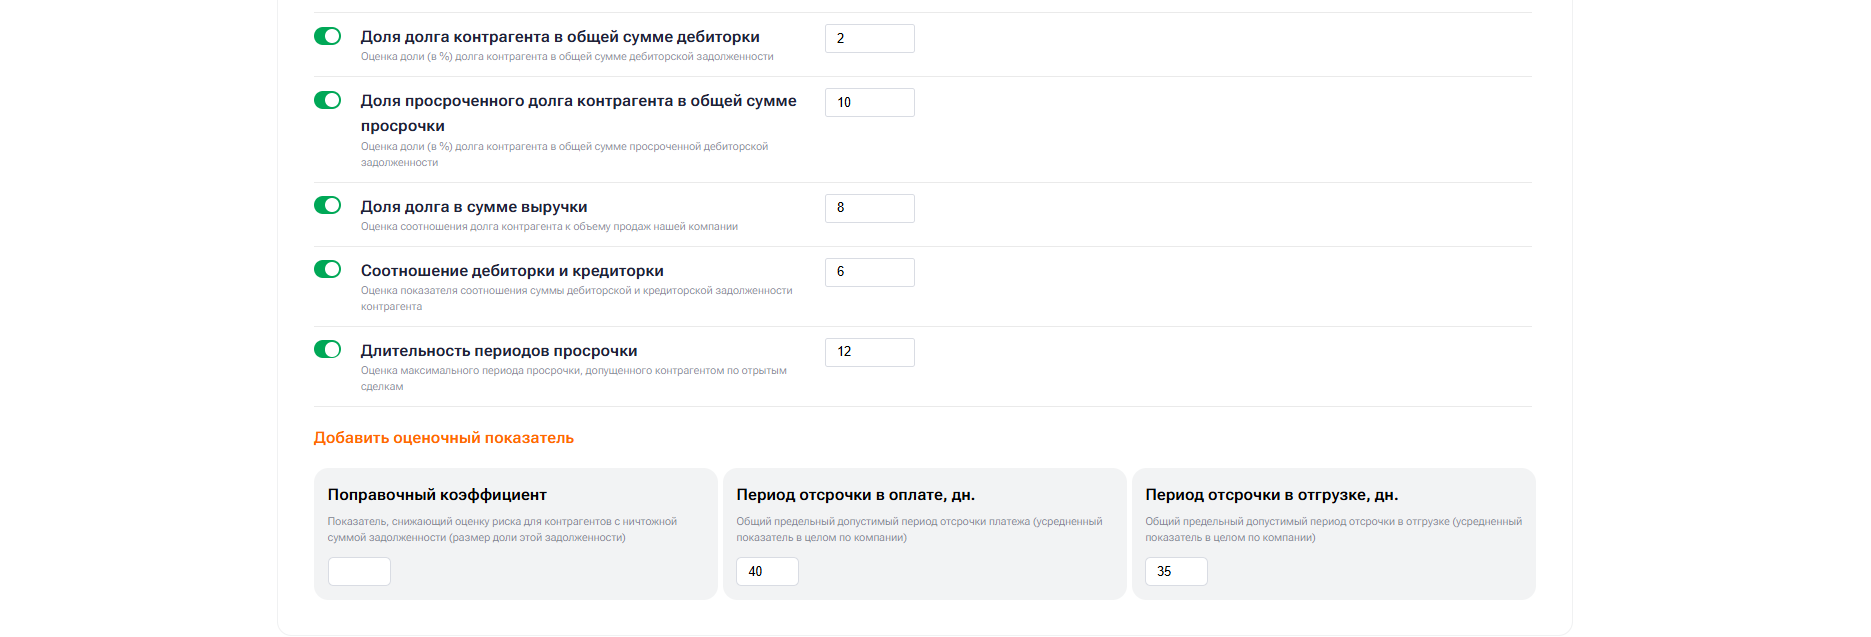Click the 'Период отсрочки в оплате, дн.' heading
Viewport: 1871px width, 637px height.
(x=855, y=495)
